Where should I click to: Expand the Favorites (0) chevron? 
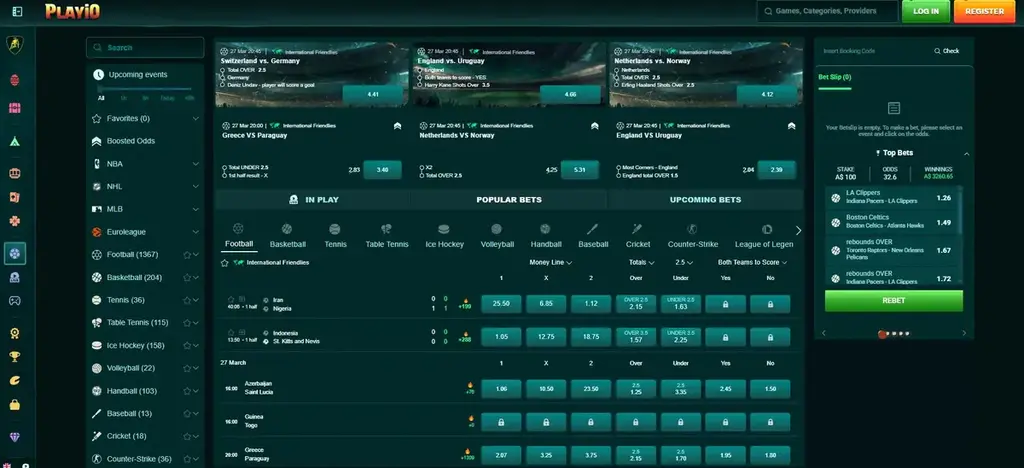pos(195,119)
